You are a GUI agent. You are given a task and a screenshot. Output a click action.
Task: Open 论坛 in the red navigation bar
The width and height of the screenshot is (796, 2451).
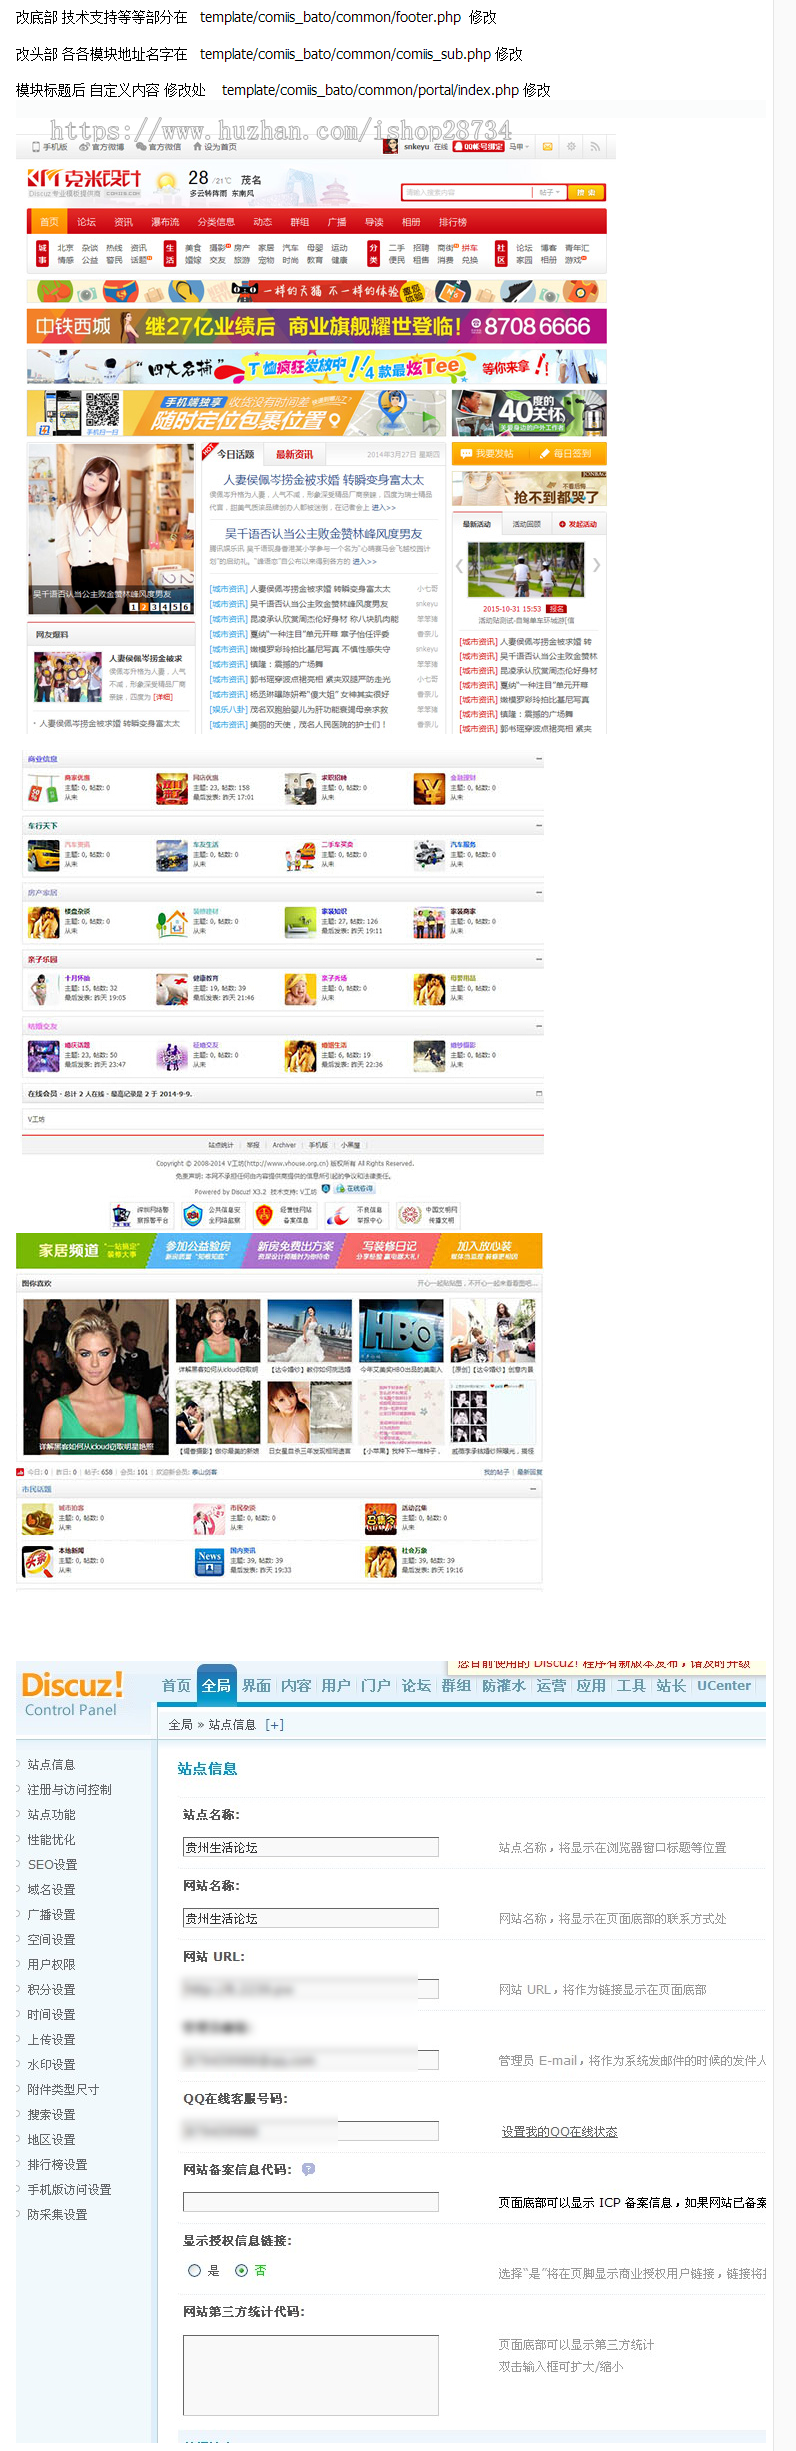(87, 222)
